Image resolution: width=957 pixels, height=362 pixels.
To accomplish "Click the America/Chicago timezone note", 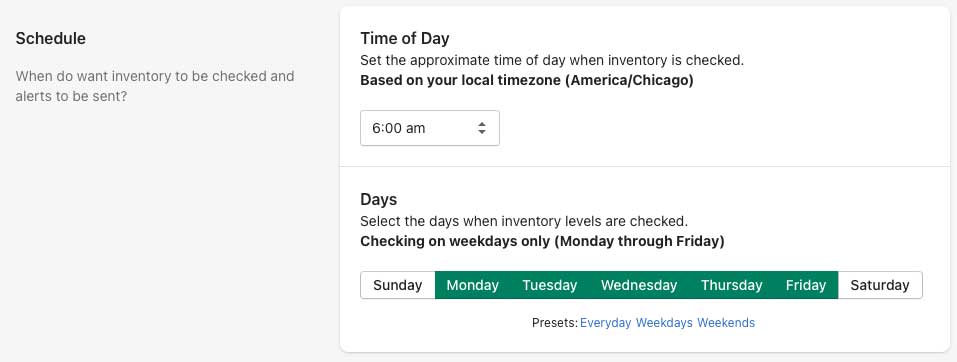I will tap(527, 81).
